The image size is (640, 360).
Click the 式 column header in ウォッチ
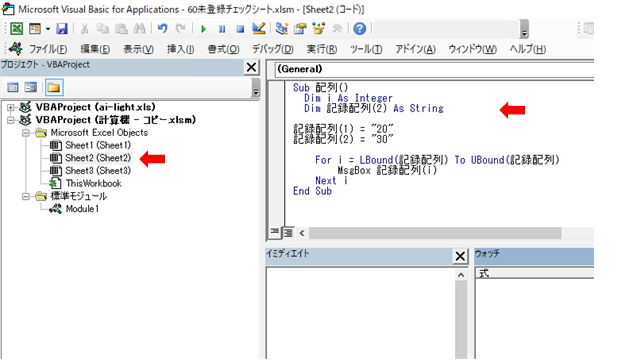535,273
